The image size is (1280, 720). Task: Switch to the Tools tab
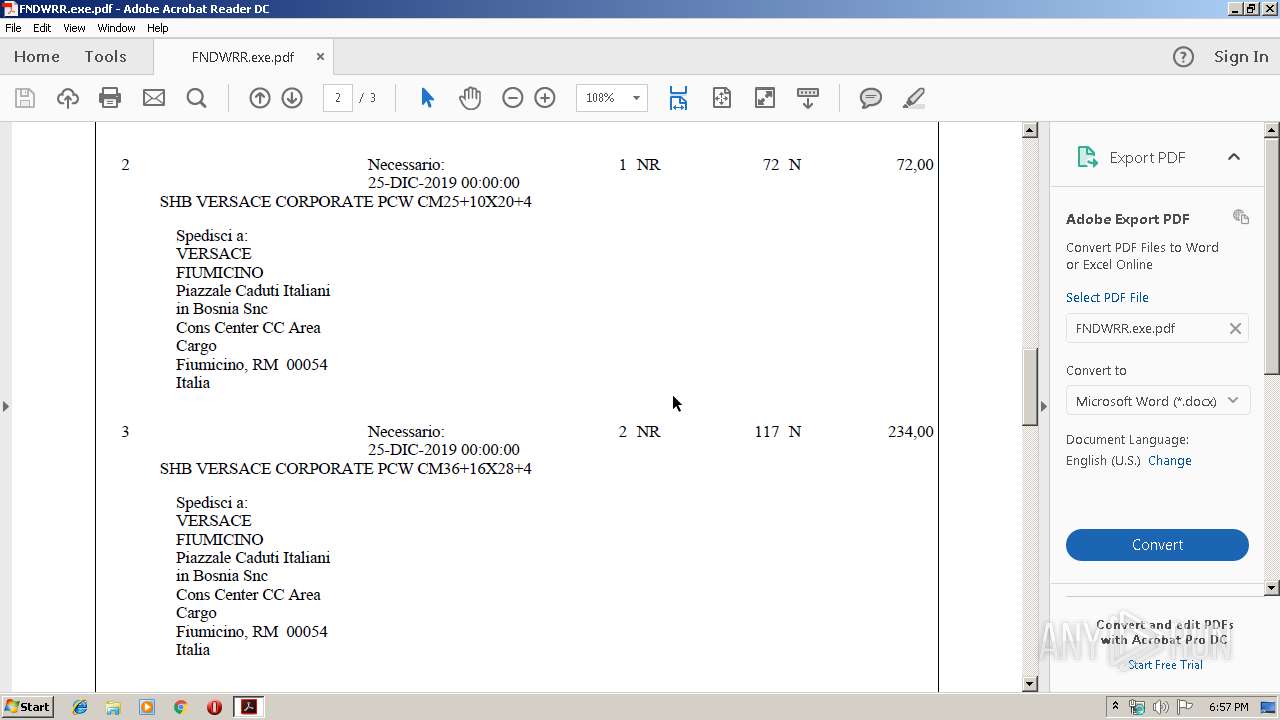[105, 57]
